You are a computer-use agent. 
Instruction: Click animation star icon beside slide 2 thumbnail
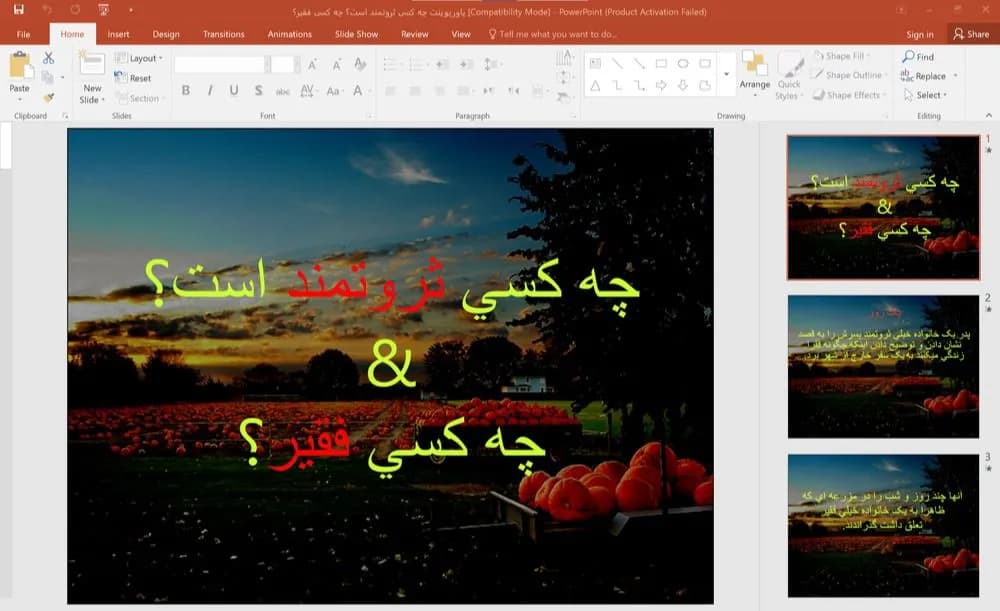(988, 309)
